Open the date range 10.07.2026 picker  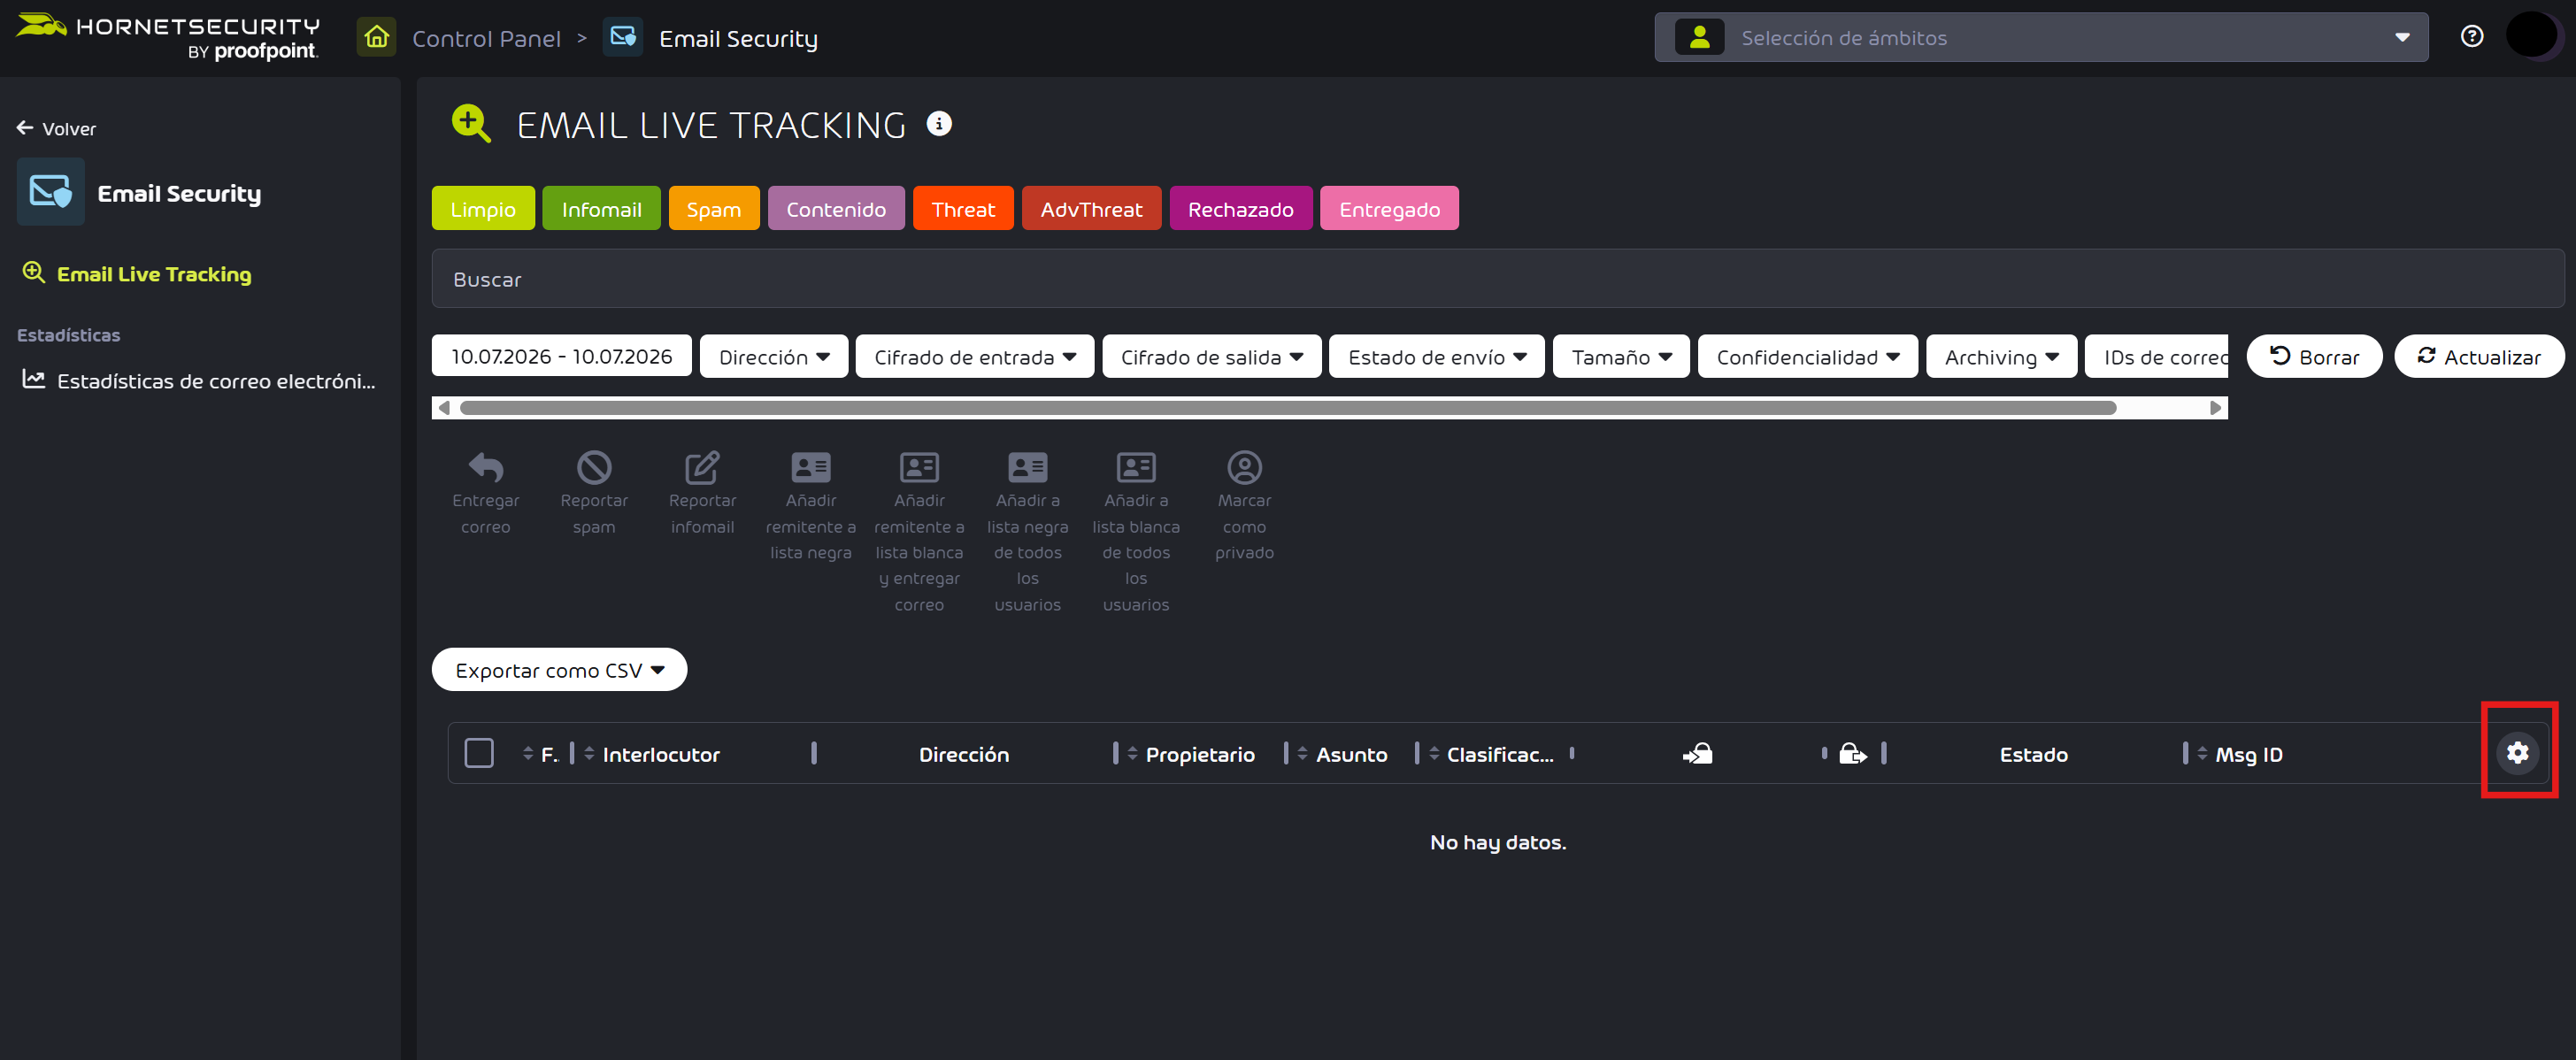coord(561,356)
